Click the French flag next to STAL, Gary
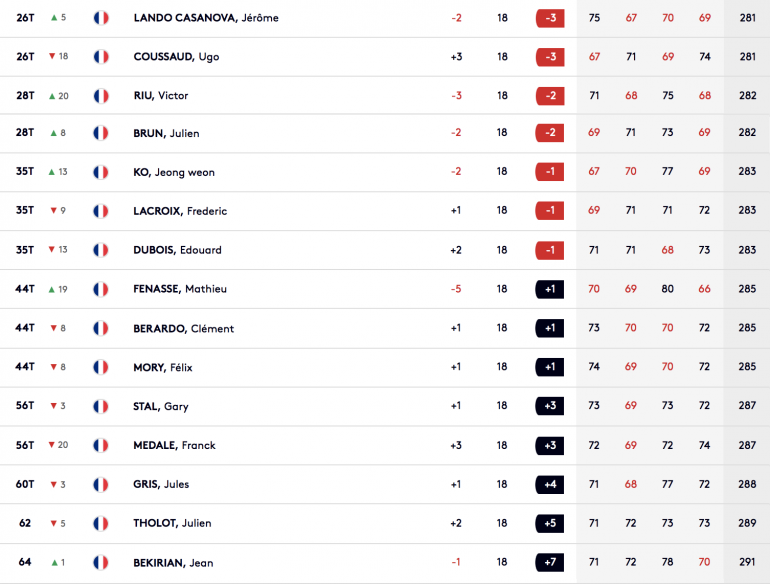Image resolution: width=770 pixels, height=584 pixels. (x=101, y=406)
